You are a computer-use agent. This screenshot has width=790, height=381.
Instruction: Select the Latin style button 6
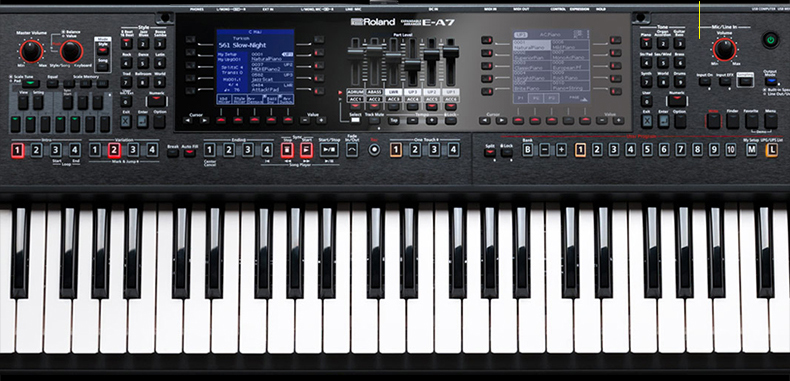click(160, 62)
